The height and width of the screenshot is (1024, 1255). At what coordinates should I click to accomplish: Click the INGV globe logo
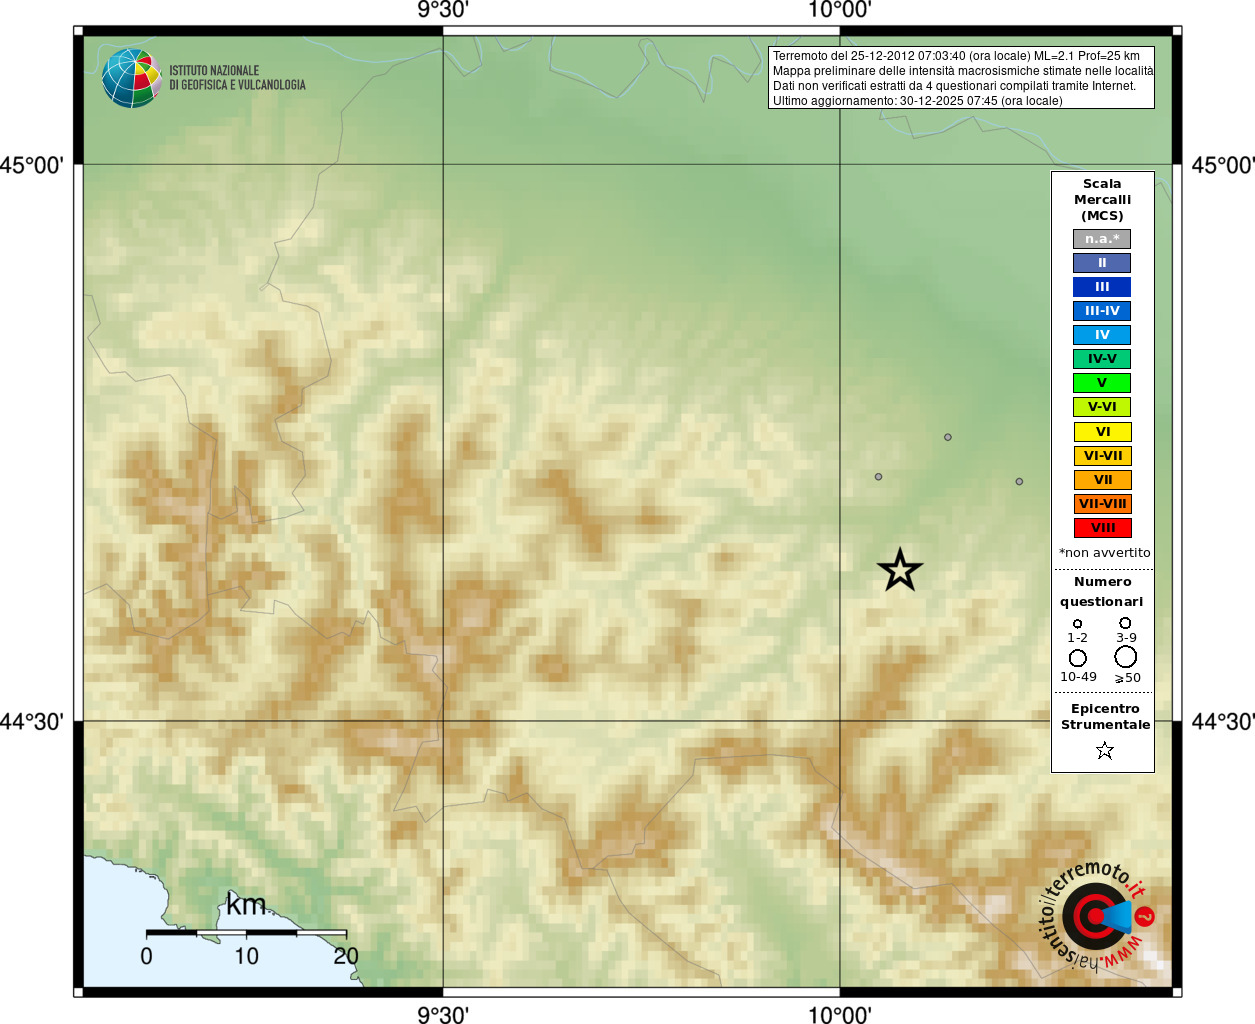(x=131, y=78)
